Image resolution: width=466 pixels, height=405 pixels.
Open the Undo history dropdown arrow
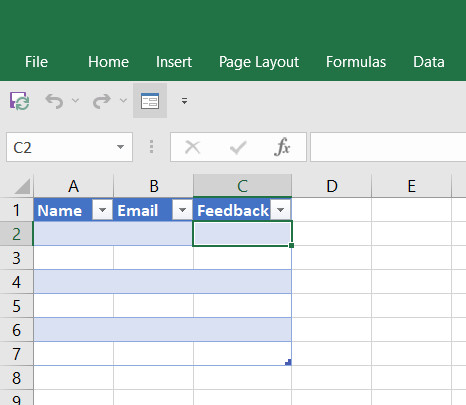75,100
